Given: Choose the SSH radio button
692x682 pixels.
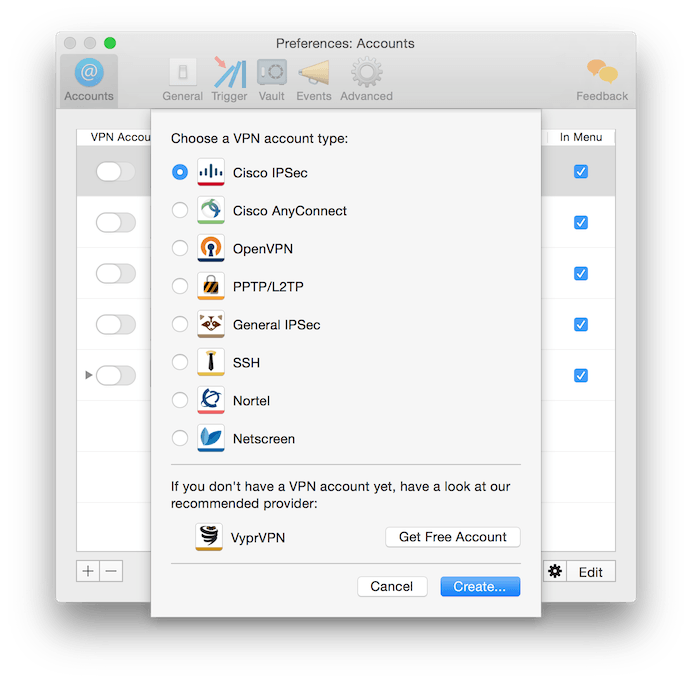Looking at the screenshot, I should click(180, 363).
